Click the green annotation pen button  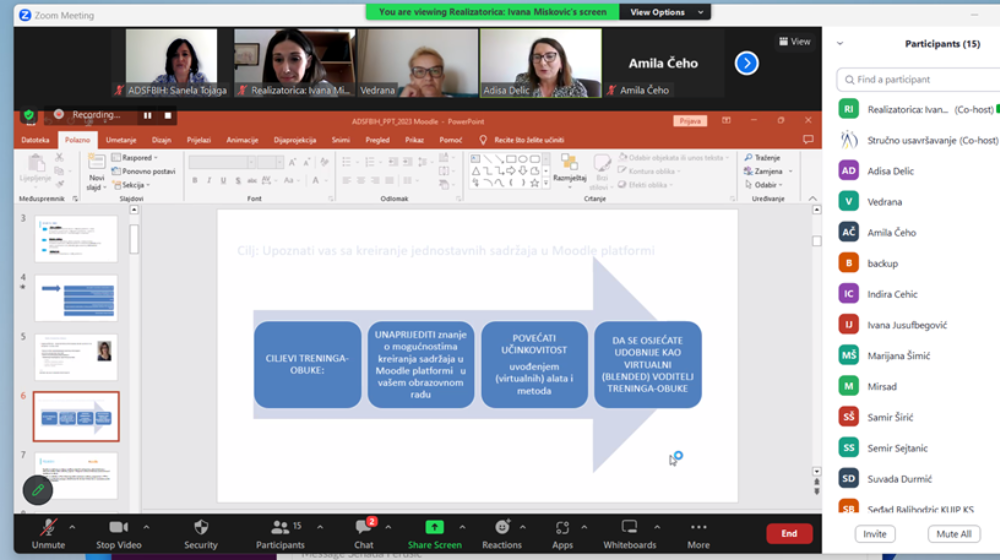click(38, 490)
